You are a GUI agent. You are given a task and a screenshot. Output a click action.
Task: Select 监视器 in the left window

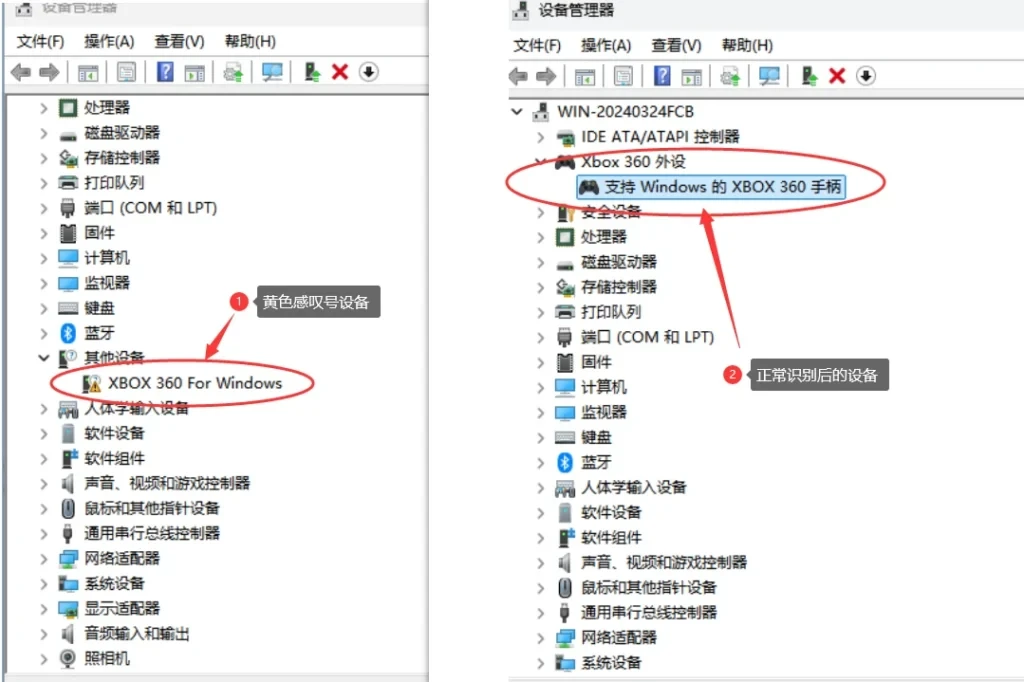pyautogui.click(x=106, y=283)
